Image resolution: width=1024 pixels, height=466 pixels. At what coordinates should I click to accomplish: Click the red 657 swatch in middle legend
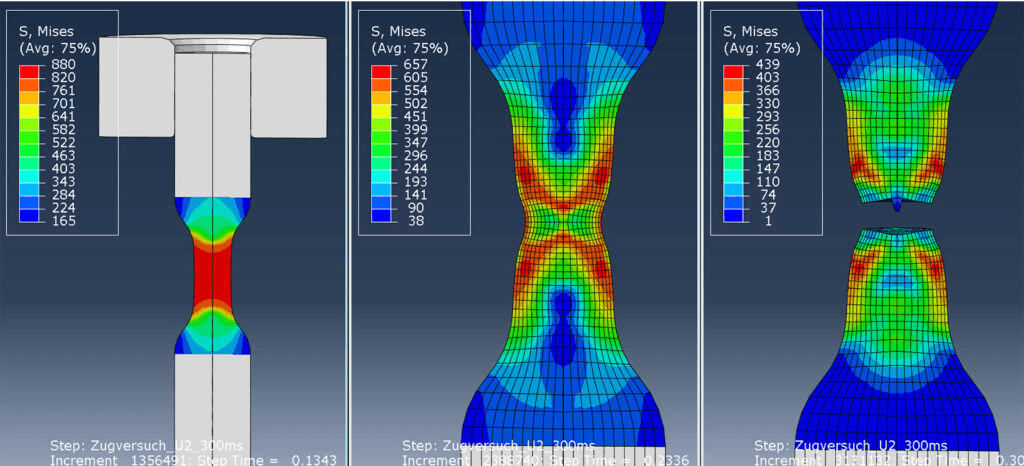tap(381, 70)
